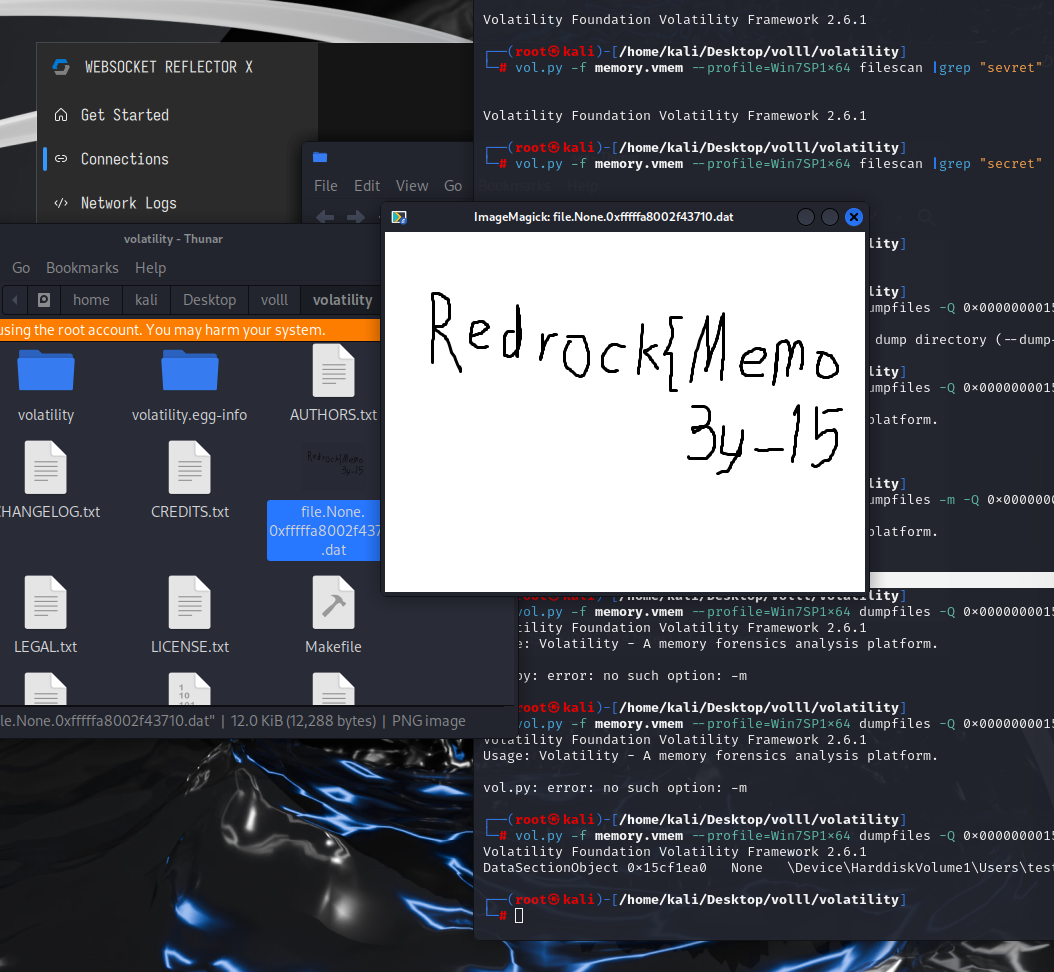Open Get Started via the home icon
This screenshot has width=1054, height=972.
tap(62, 115)
